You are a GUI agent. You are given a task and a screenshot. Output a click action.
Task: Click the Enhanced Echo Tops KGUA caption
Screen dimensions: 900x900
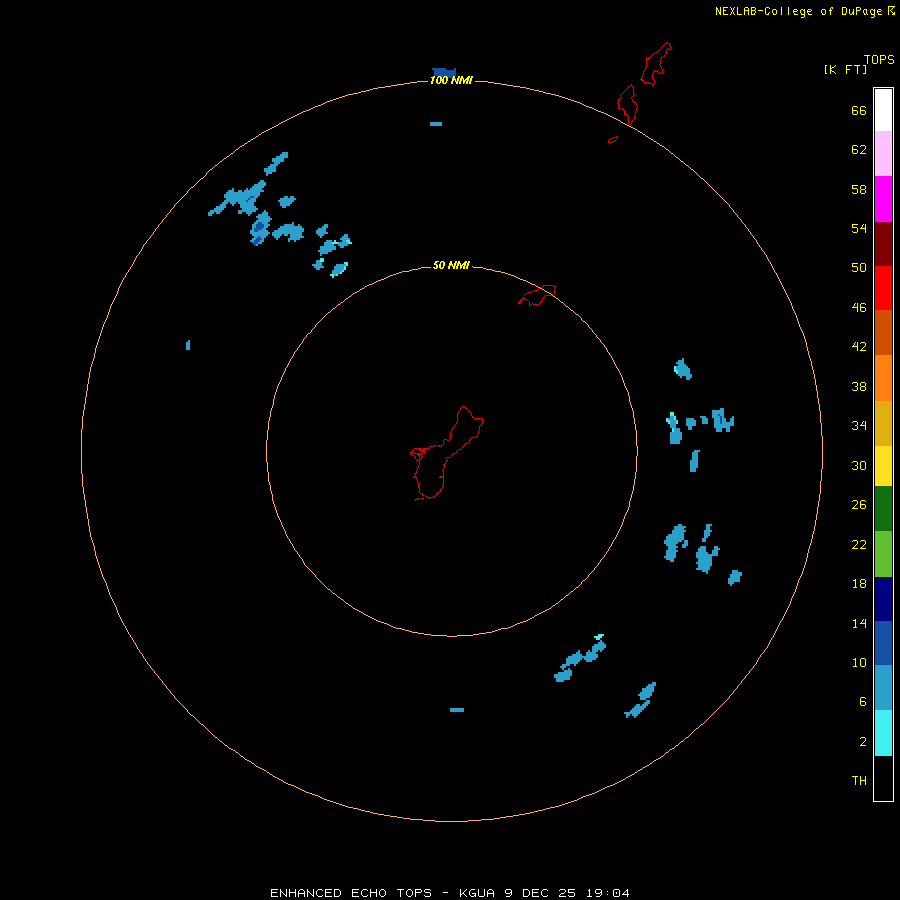450,893
